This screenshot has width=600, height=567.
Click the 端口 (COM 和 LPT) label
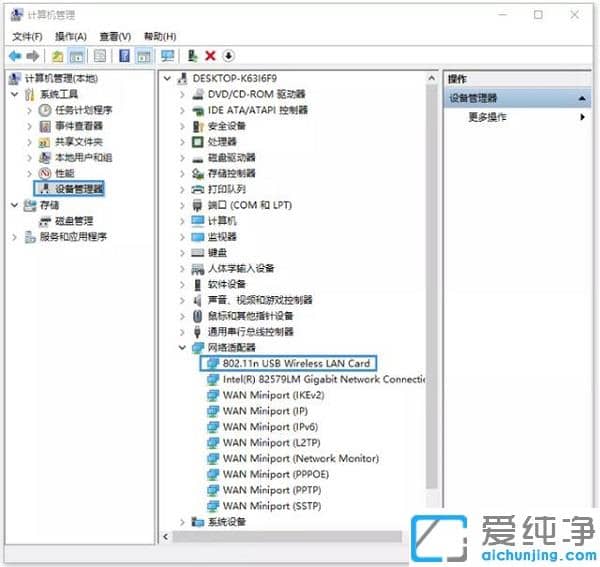click(249, 205)
